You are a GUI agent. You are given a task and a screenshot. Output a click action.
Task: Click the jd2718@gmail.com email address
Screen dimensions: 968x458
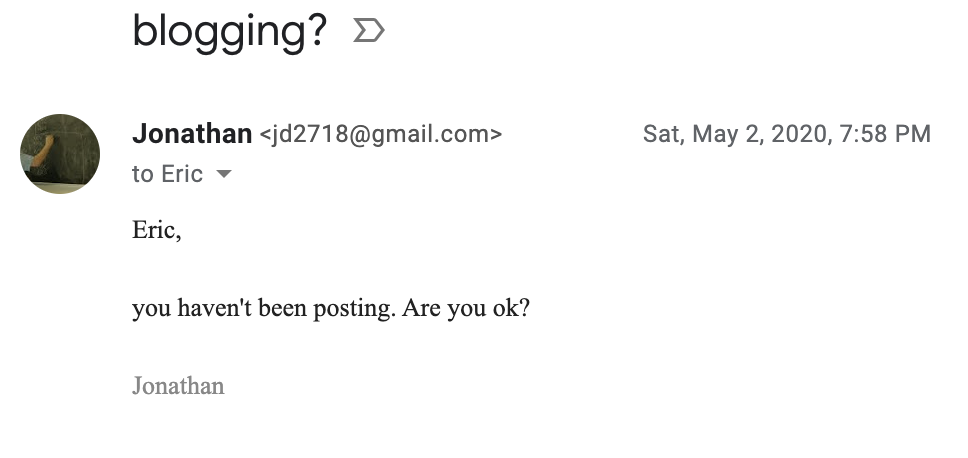[x=381, y=134]
